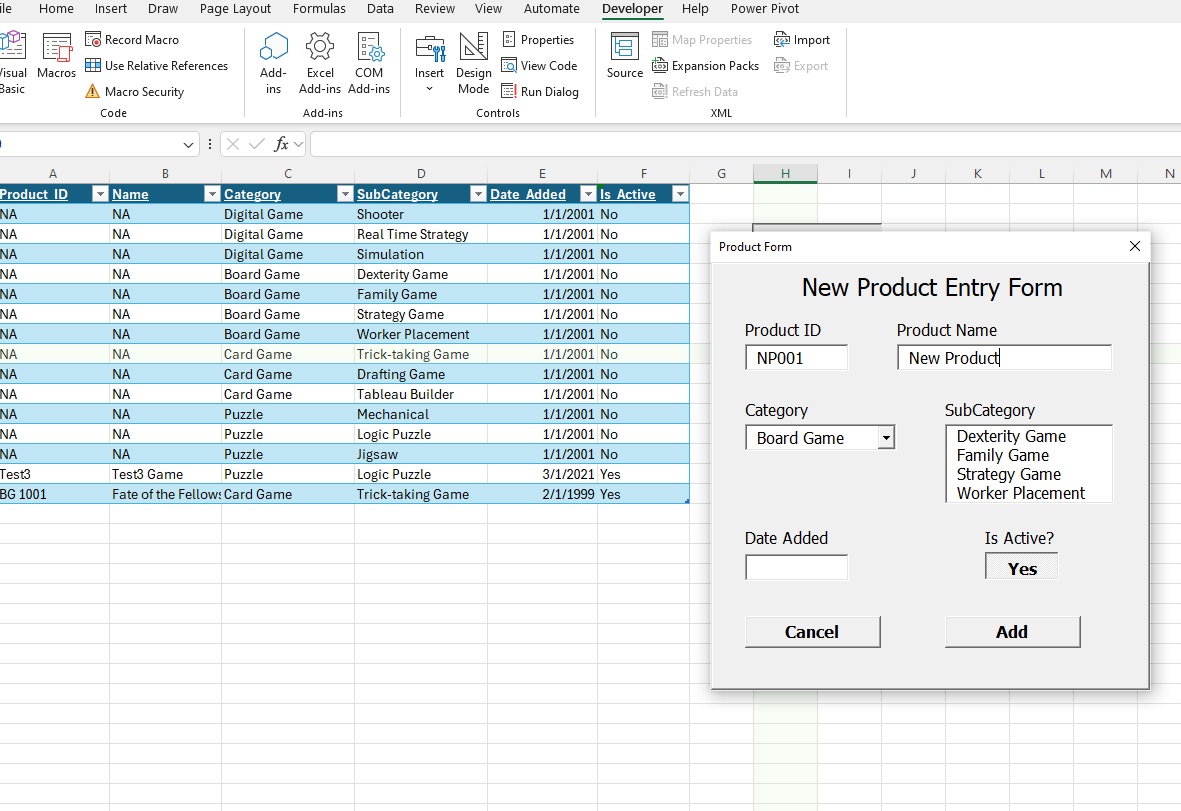Expand the Insert controls dropdown

pos(430,90)
